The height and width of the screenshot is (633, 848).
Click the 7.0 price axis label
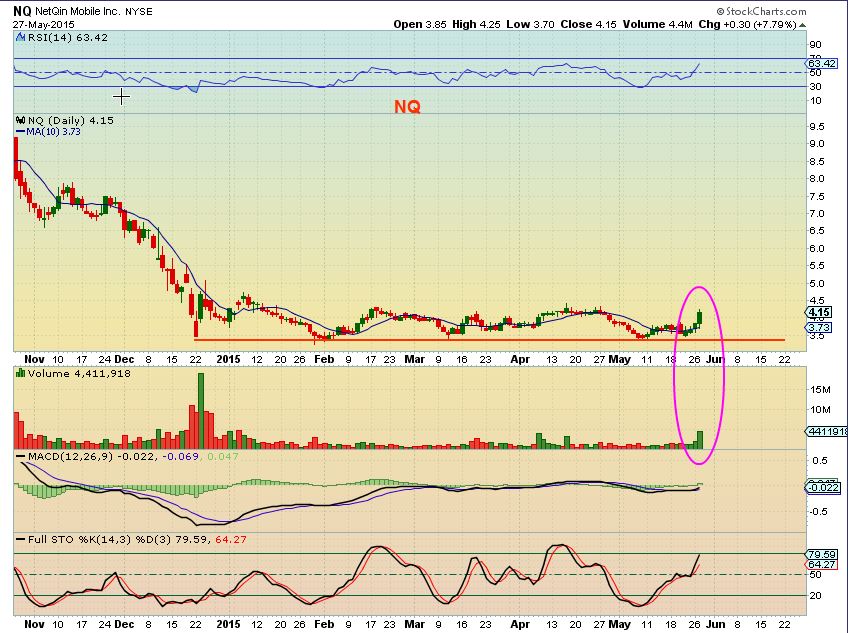(x=817, y=214)
